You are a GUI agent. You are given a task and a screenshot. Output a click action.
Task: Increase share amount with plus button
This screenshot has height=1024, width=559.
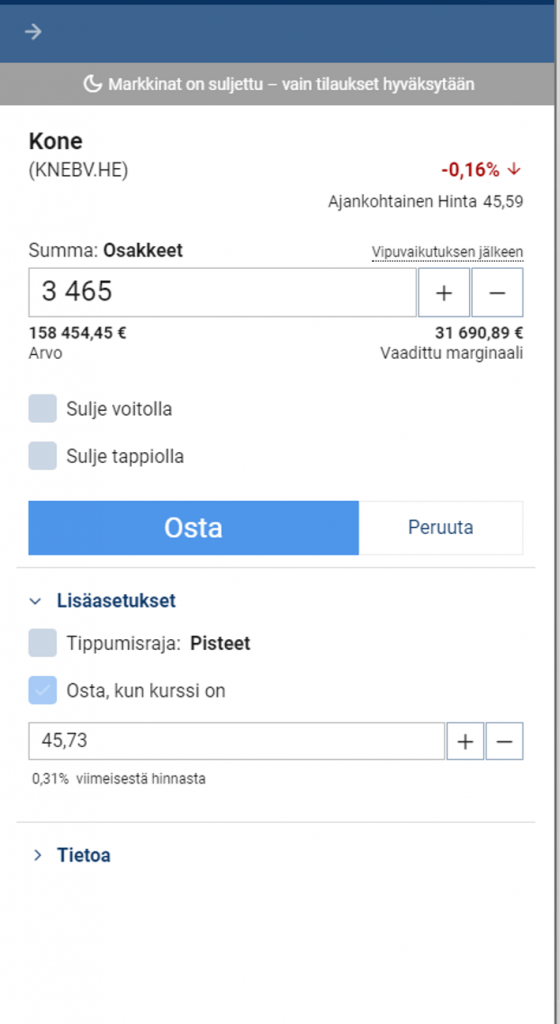coord(443,293)
